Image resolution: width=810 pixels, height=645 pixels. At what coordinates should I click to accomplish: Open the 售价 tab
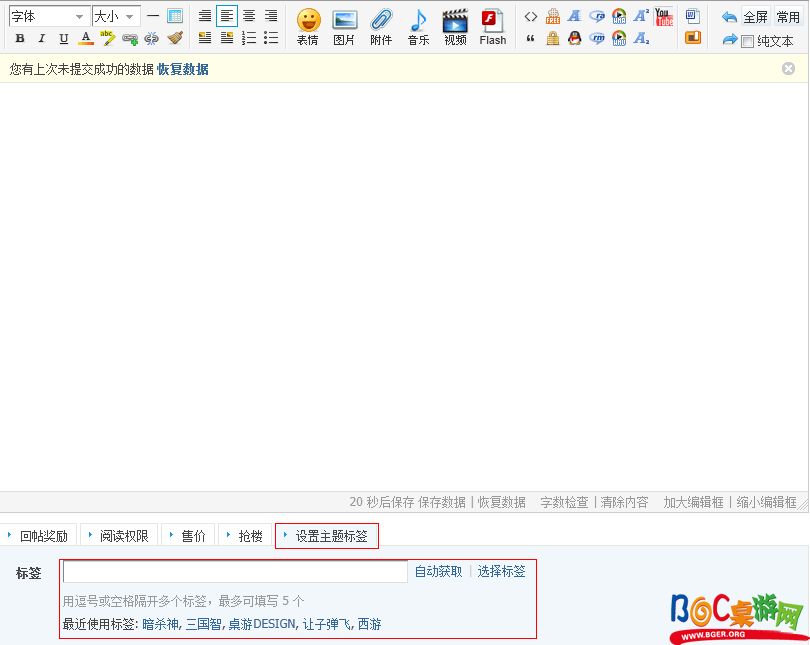[188, 536]
